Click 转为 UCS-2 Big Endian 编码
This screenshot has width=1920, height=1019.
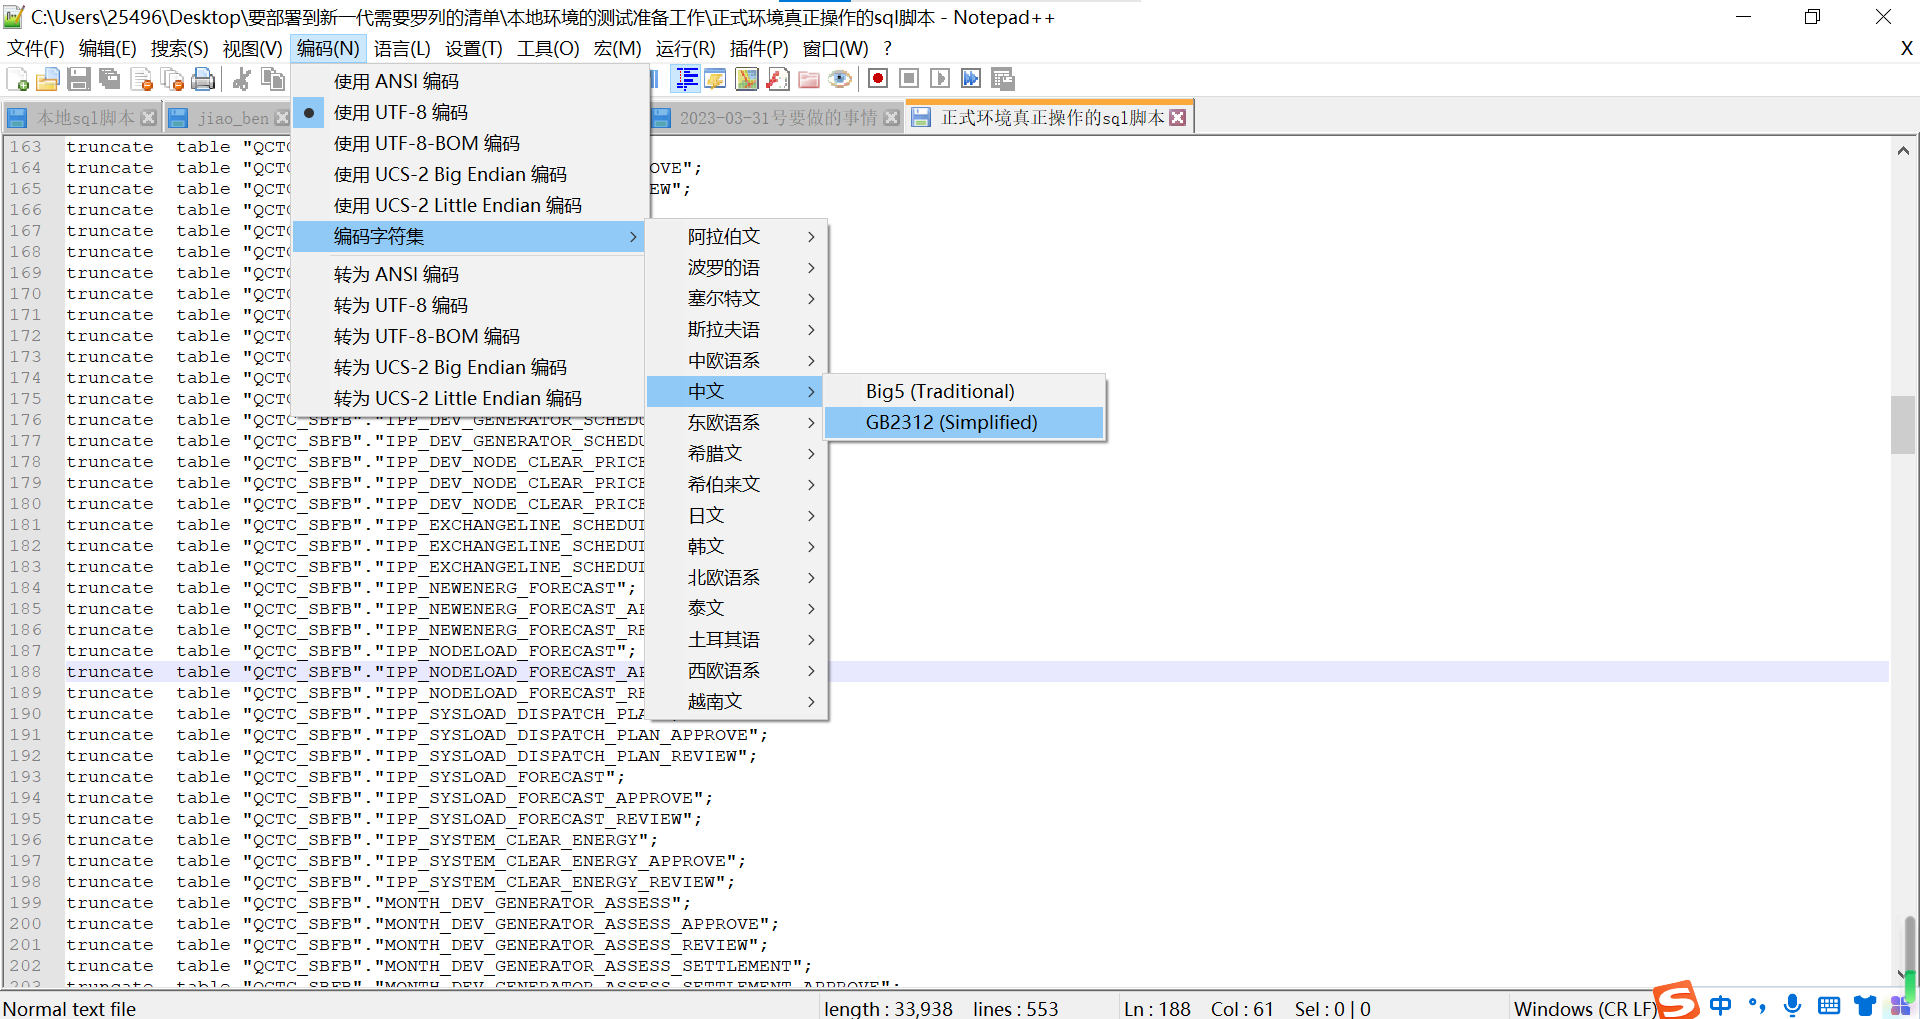tap(470, 367)
